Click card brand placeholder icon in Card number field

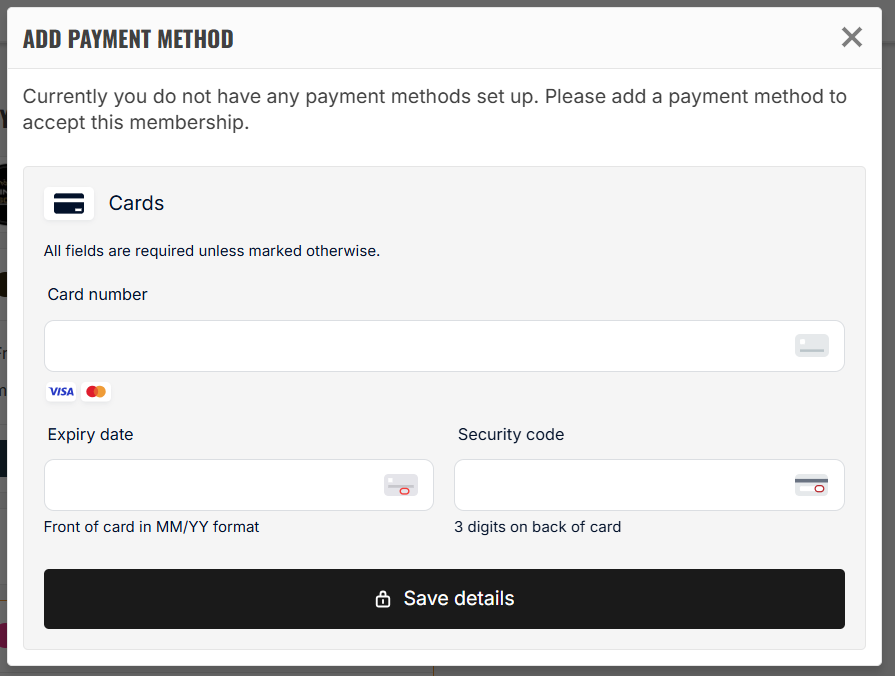(812, 345)
